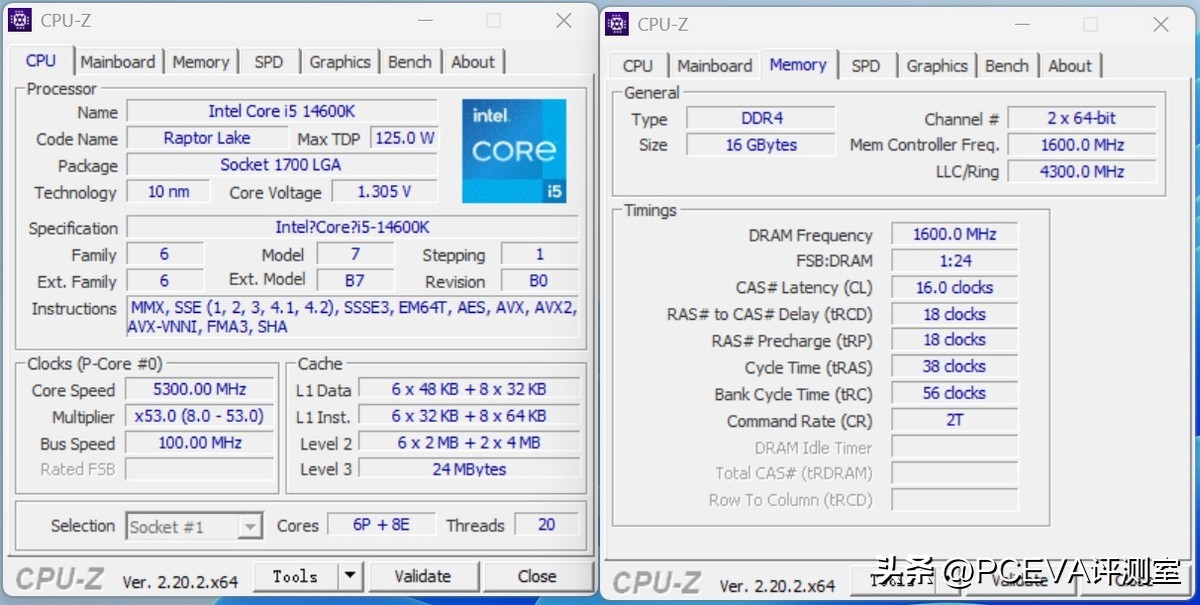Screen dimensions: 1200x605
Task: Click the empty Total CAS# (tRDRAM) field
Action: [x=954, y=473]
